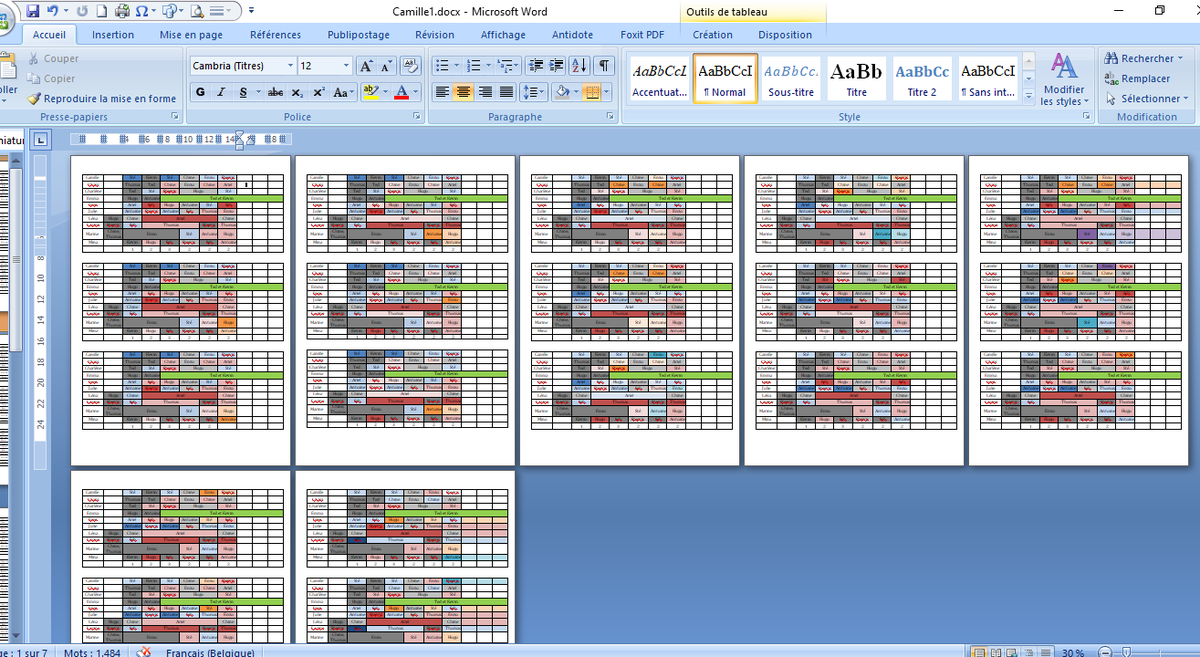Quick print using the printer icon
Image resolution: width=1200 pixels, height=657 pixels.
coord(122,12)
